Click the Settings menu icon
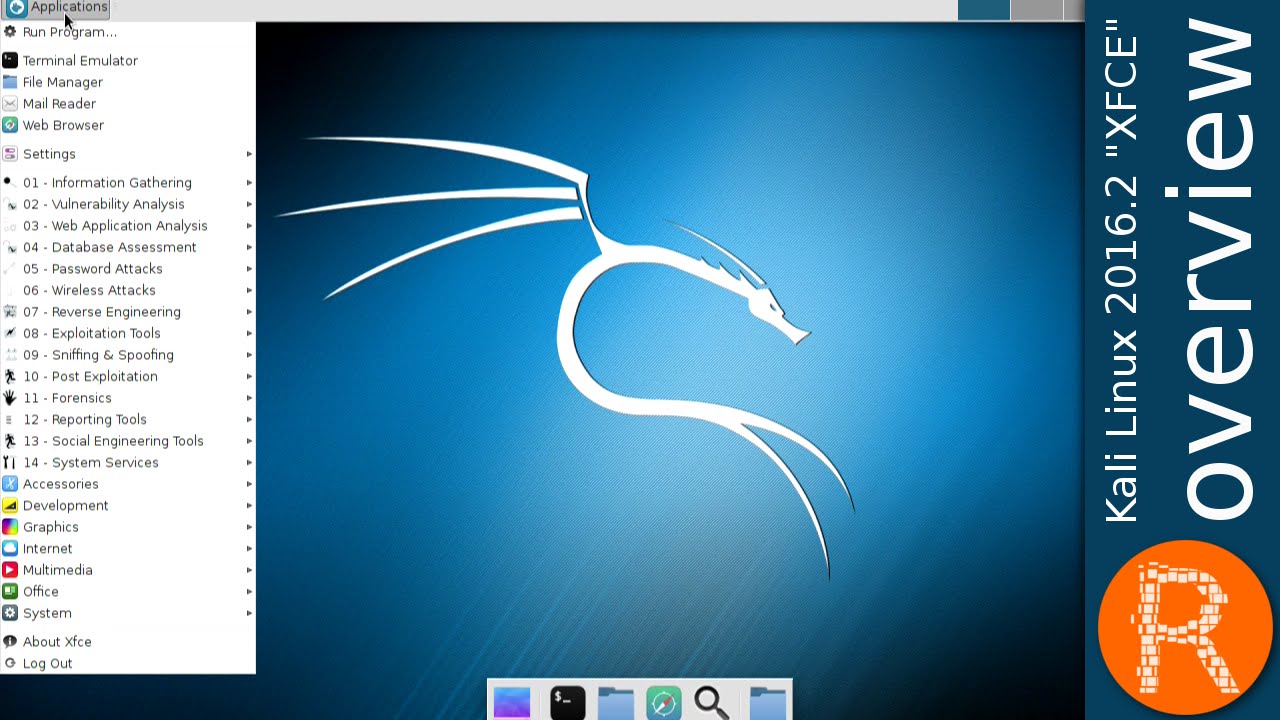Image resolution: width=1280 pixels, height=720 pixels. pyautogui.click(x=10, y=154)
